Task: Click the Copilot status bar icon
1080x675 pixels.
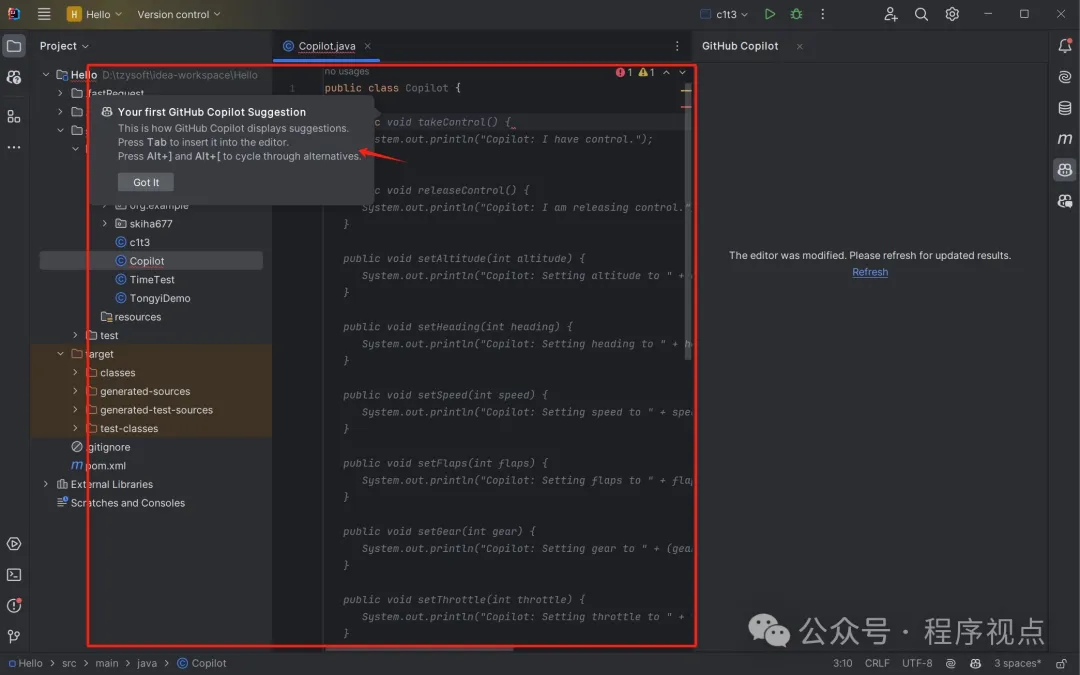Action: click(x=975, y=663)
